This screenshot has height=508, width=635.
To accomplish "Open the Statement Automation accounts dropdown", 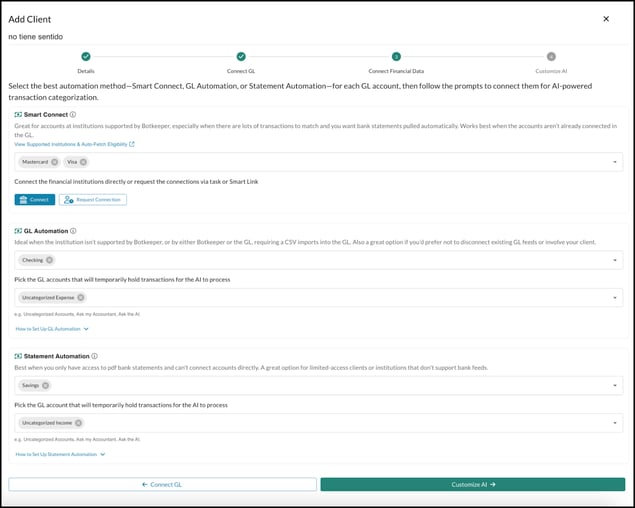I will (614, 385).
